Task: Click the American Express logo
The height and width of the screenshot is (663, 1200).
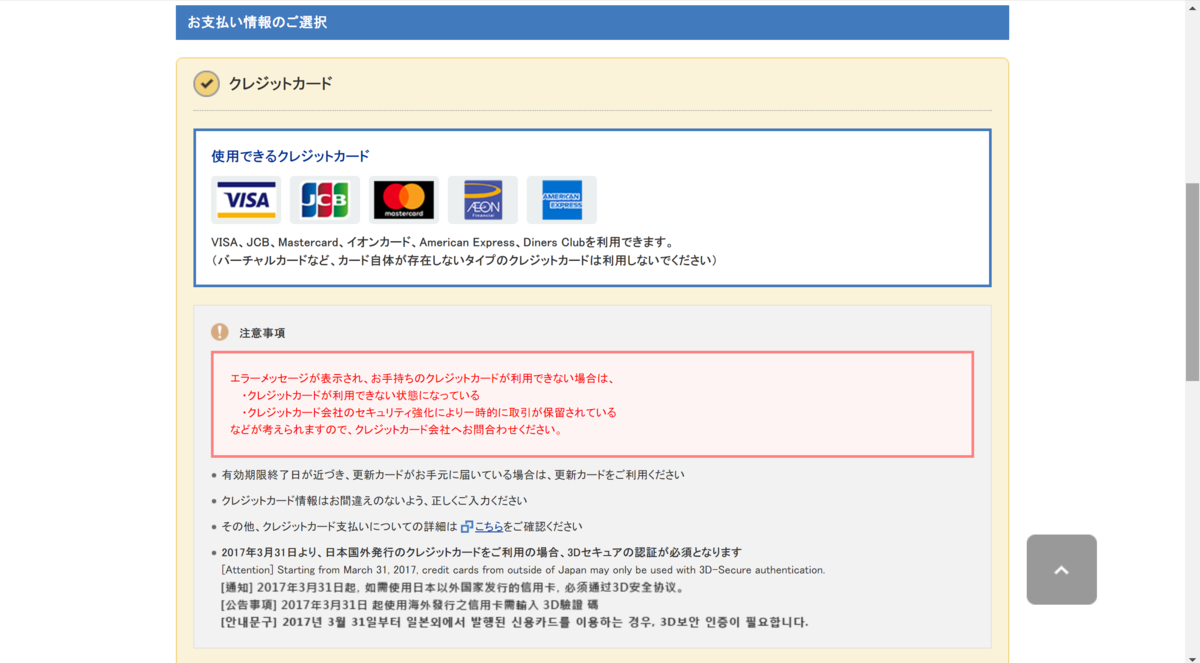Action: (x=562, y=200)
